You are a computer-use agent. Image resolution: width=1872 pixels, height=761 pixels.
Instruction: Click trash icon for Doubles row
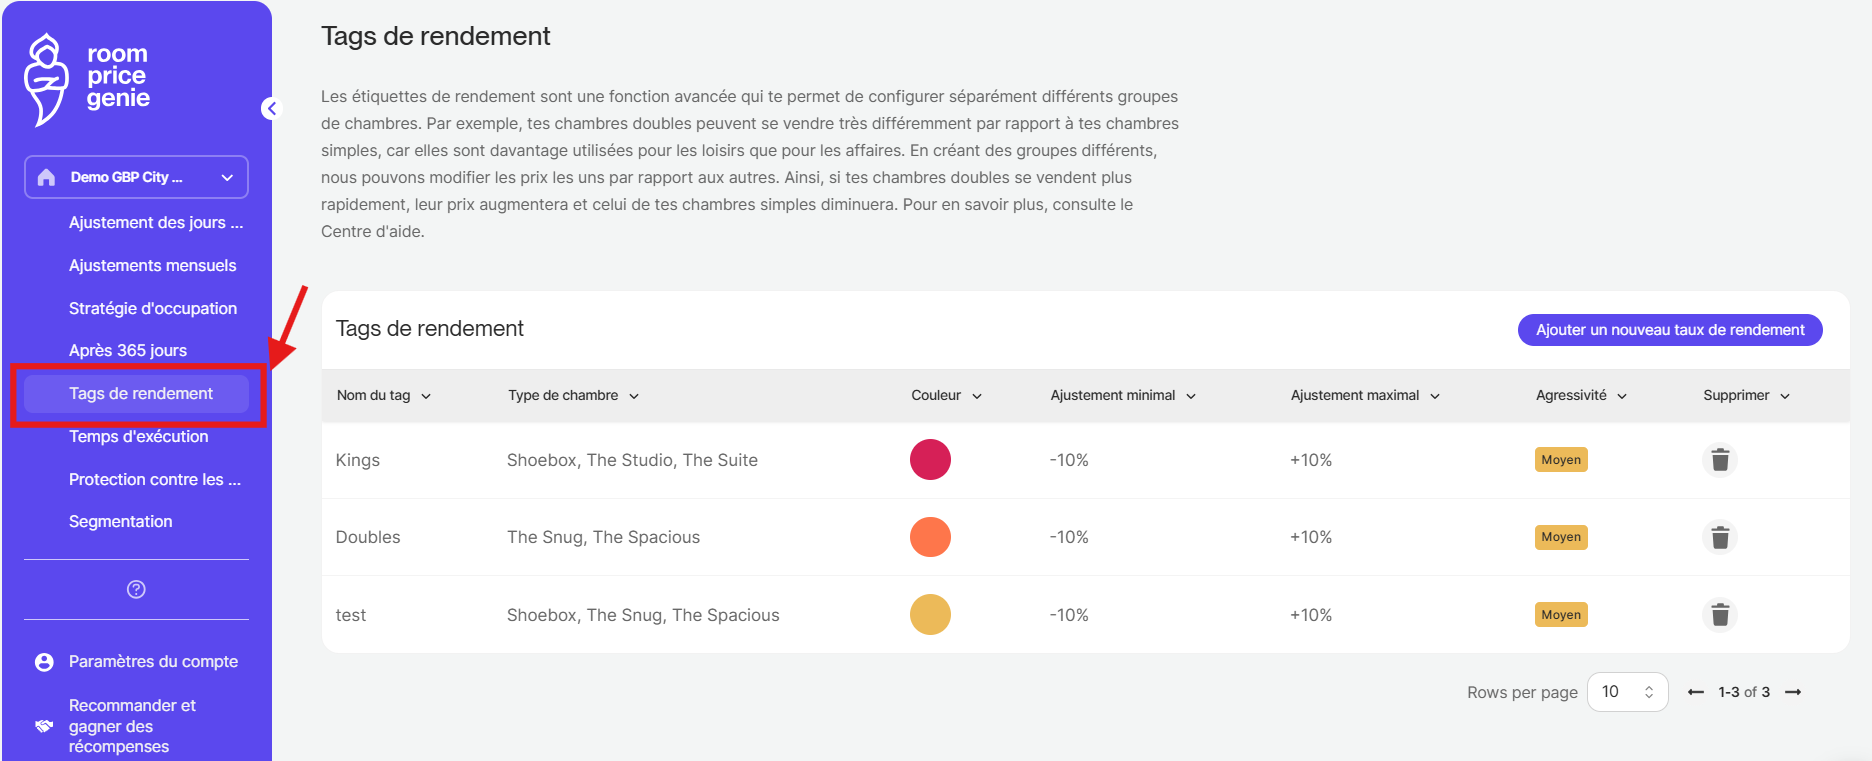click(1719, 537)
